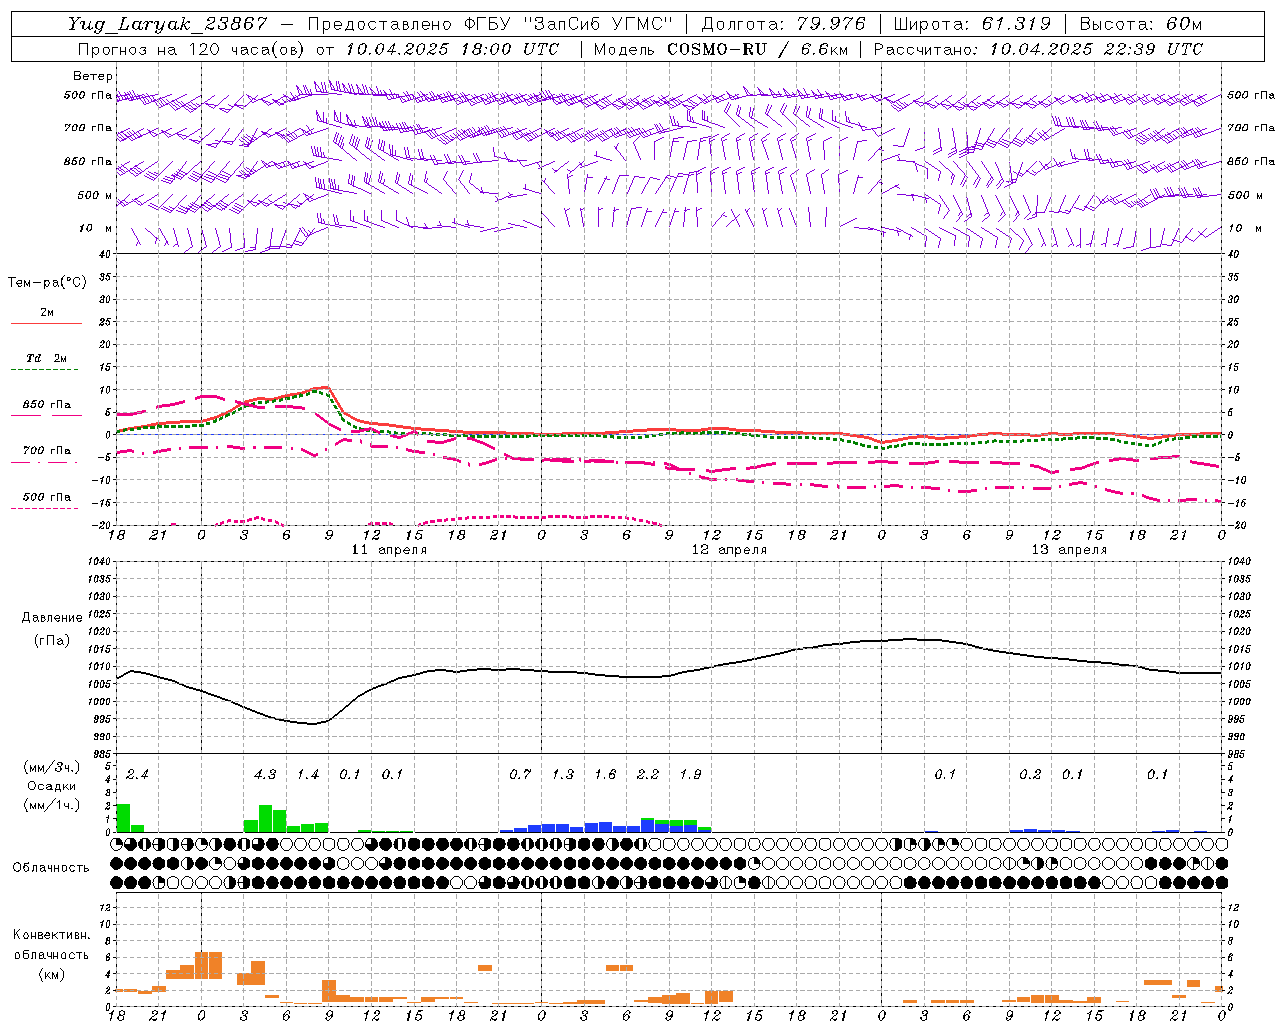Click the Осадки precipitation label
The width and height of the screenshot is (1280, 1024).
[51, 786]
